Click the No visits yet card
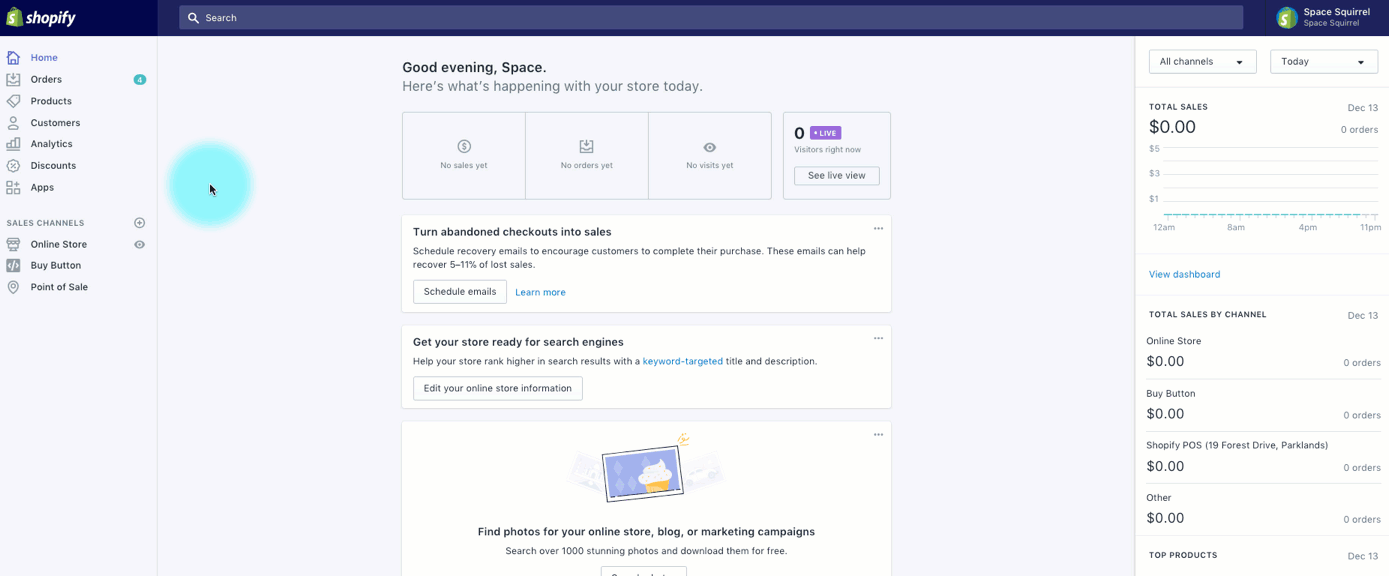The width and height of the screenshot is (1389, 576). point(710,156)
